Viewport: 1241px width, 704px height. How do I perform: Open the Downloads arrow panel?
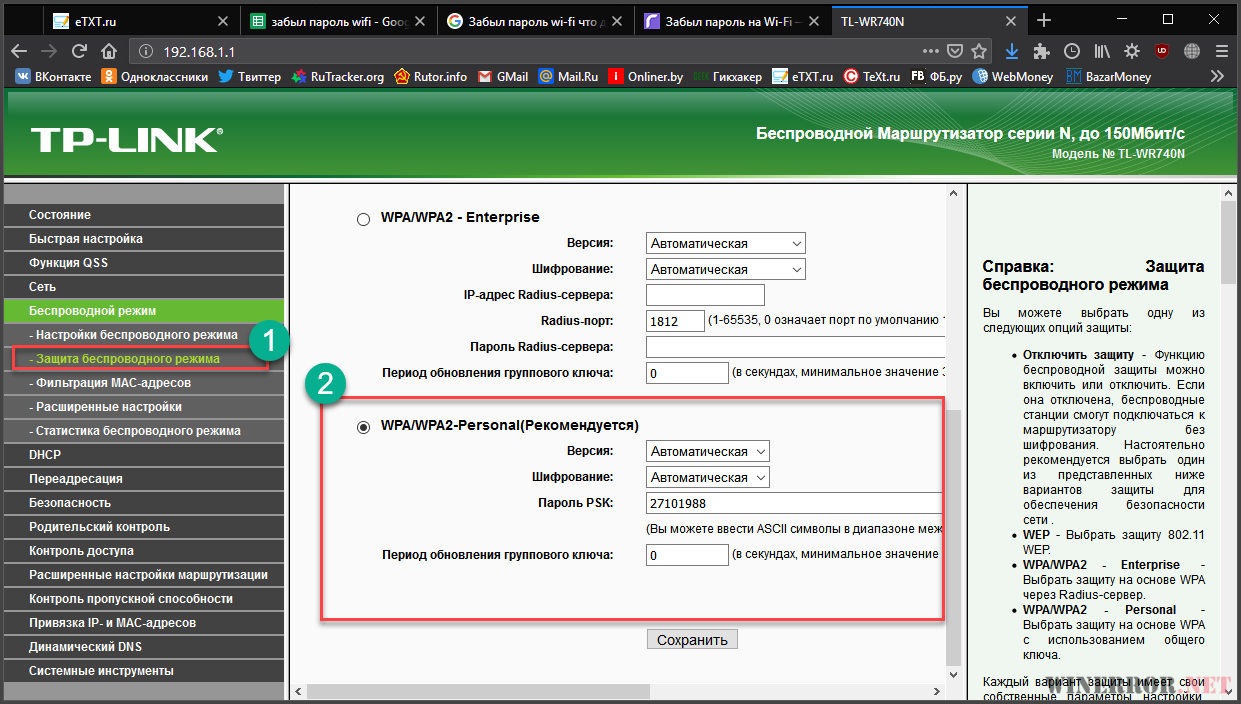tap(1012, 50)
